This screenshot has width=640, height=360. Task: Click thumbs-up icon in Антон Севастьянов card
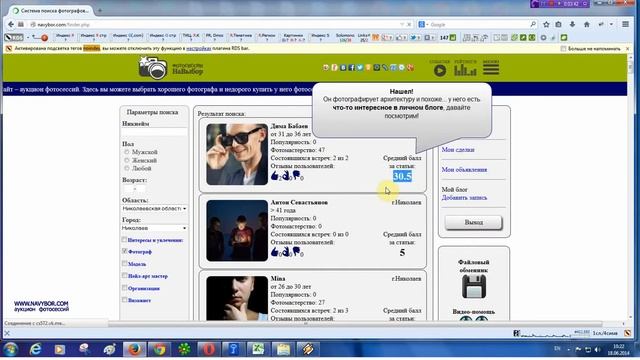coord(275,252)
